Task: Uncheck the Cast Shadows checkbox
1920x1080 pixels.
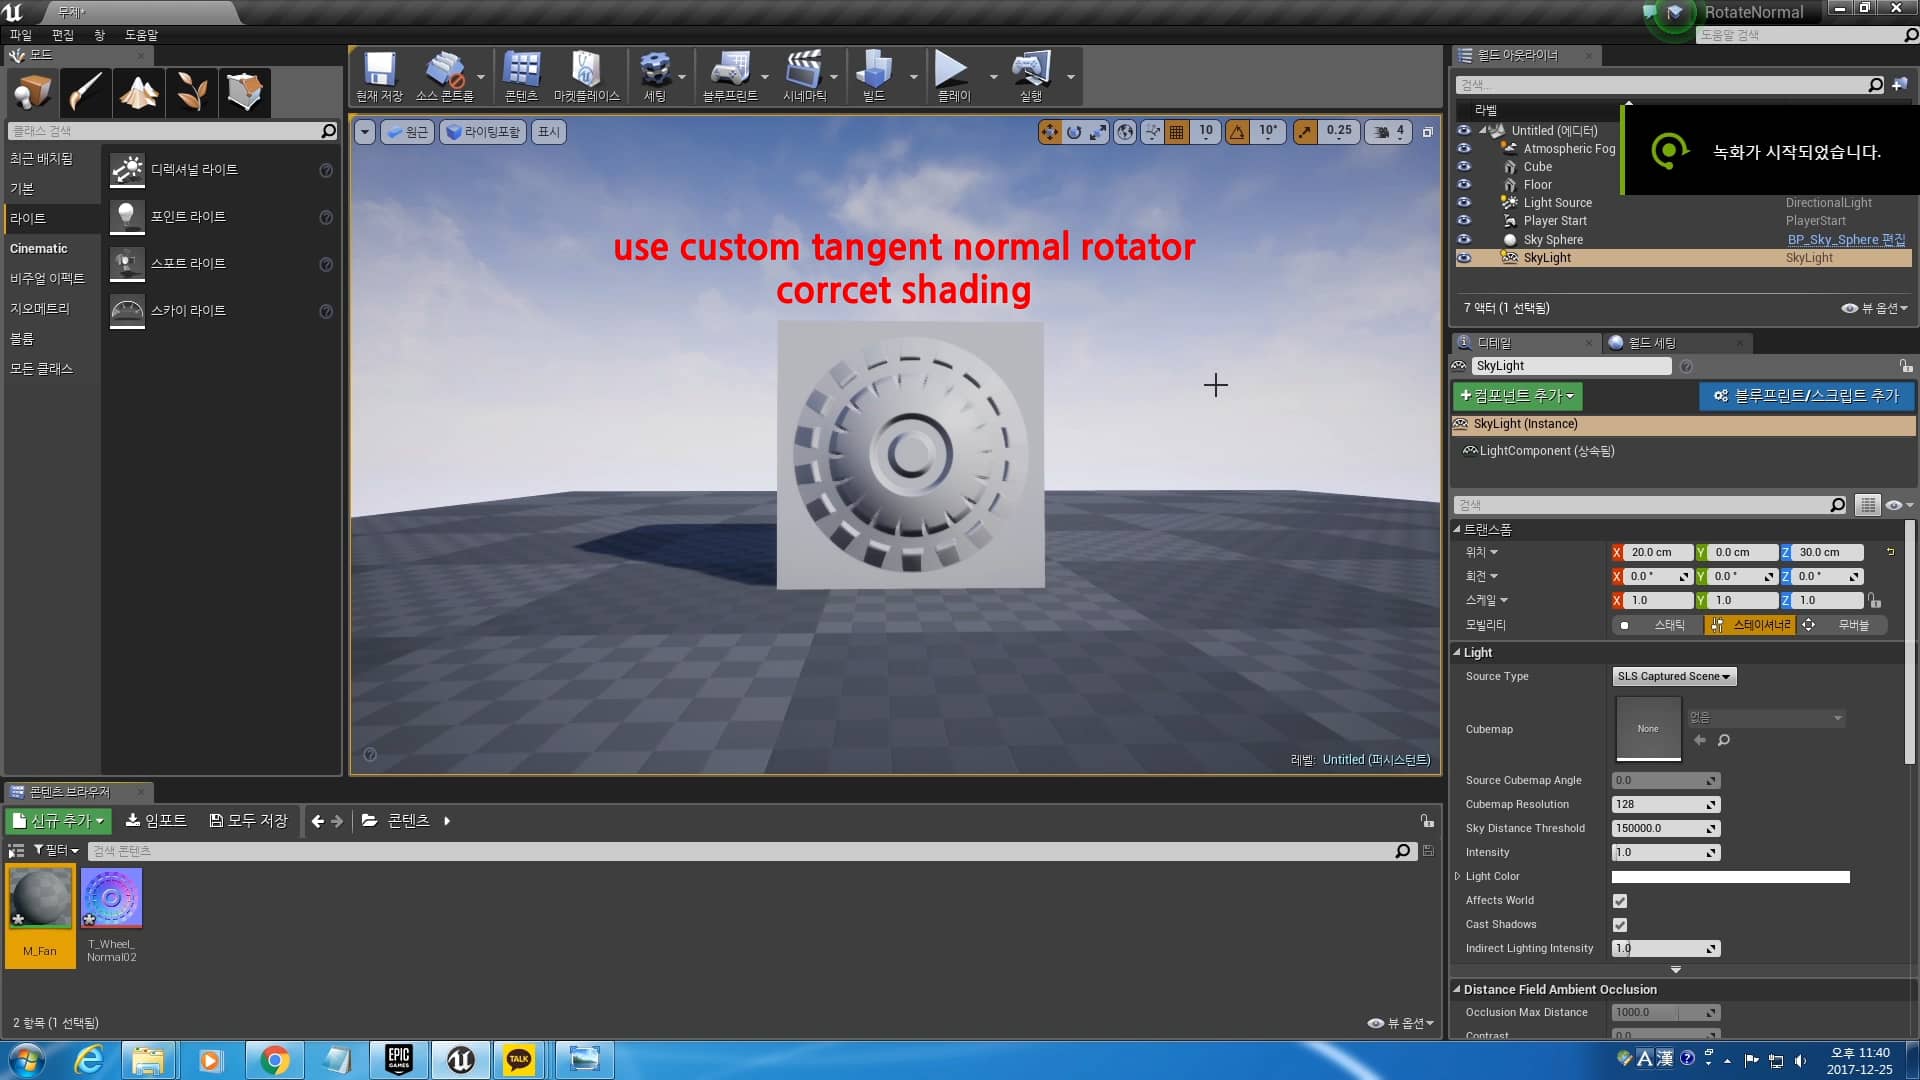Action: pos(1620,925)
